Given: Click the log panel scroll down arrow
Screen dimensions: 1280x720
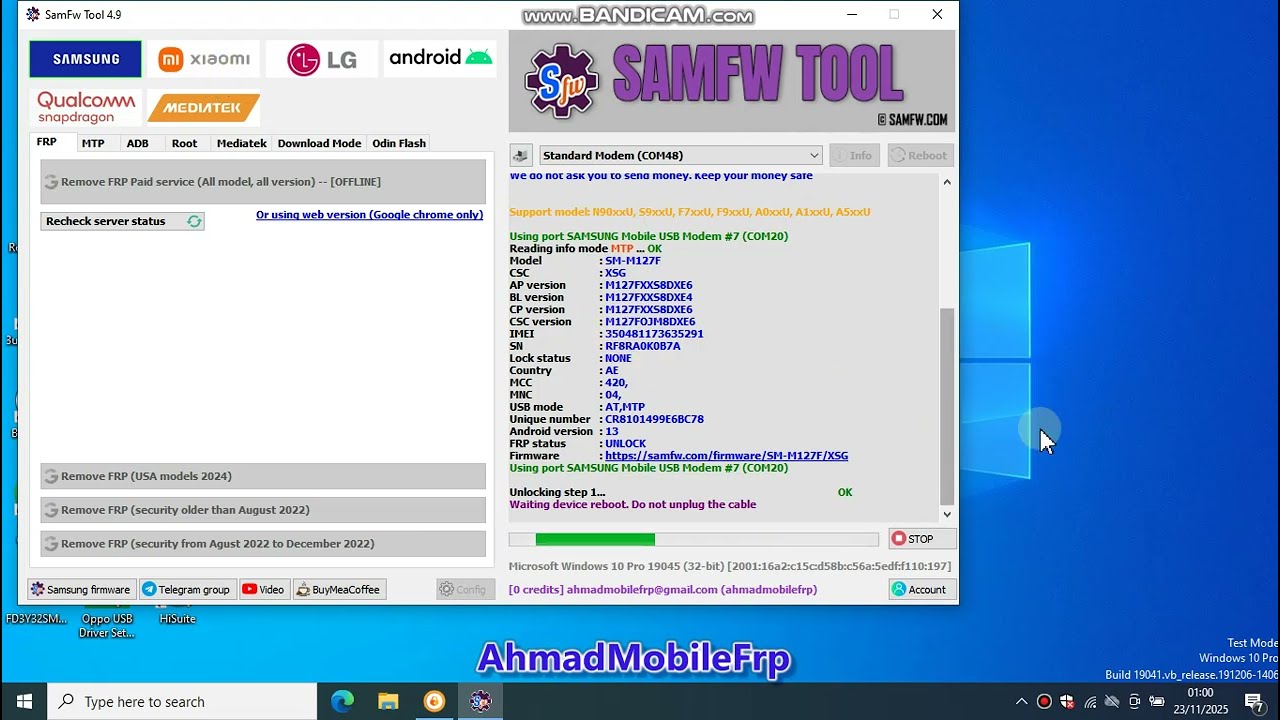Looking at the screenshot, I should tap(947, 515).
